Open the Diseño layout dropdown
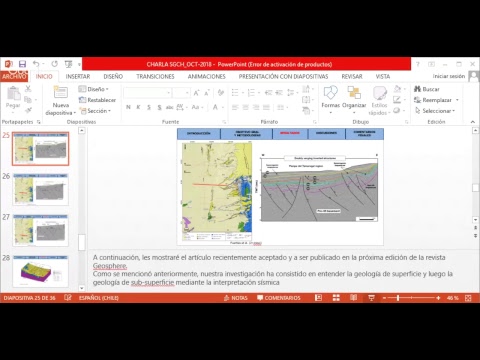 tap(93, 89)
